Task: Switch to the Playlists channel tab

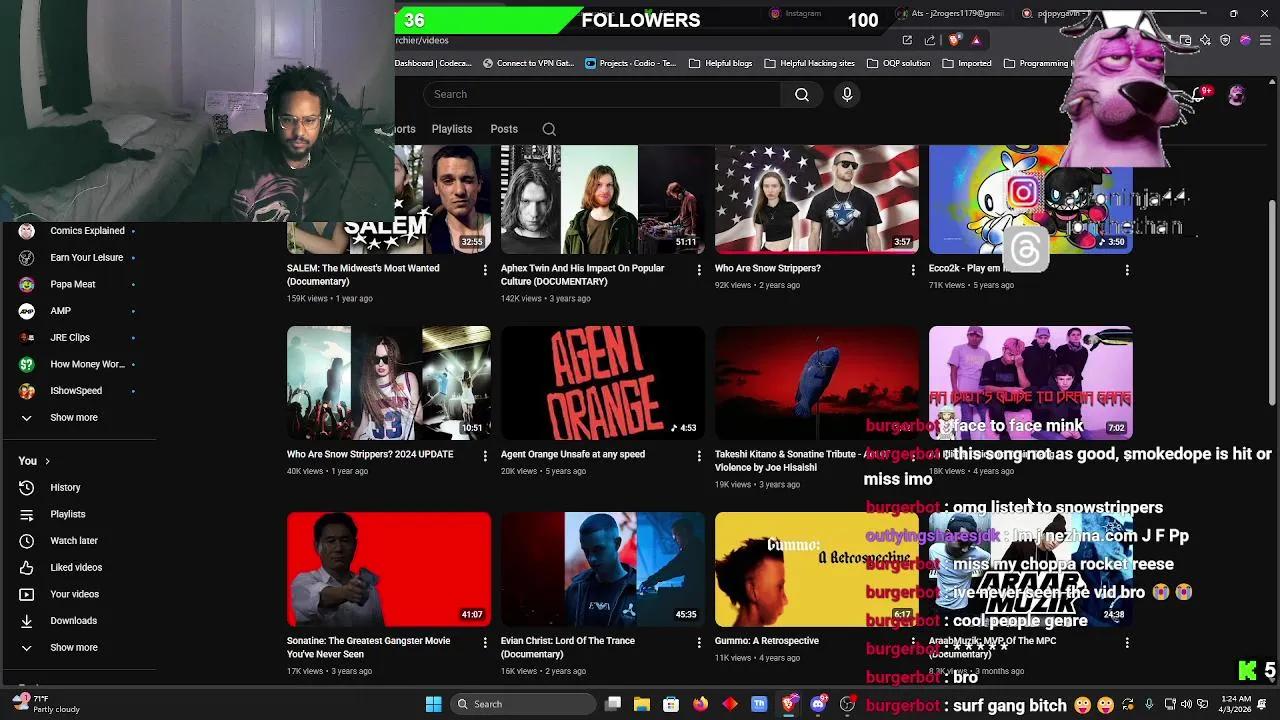Action: (452, 129)
